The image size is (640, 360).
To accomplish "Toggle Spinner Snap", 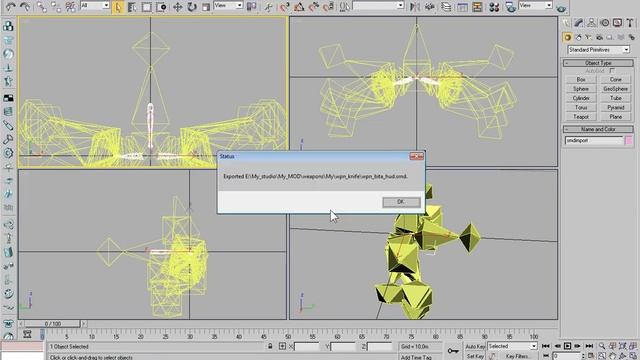I will 329,7.
